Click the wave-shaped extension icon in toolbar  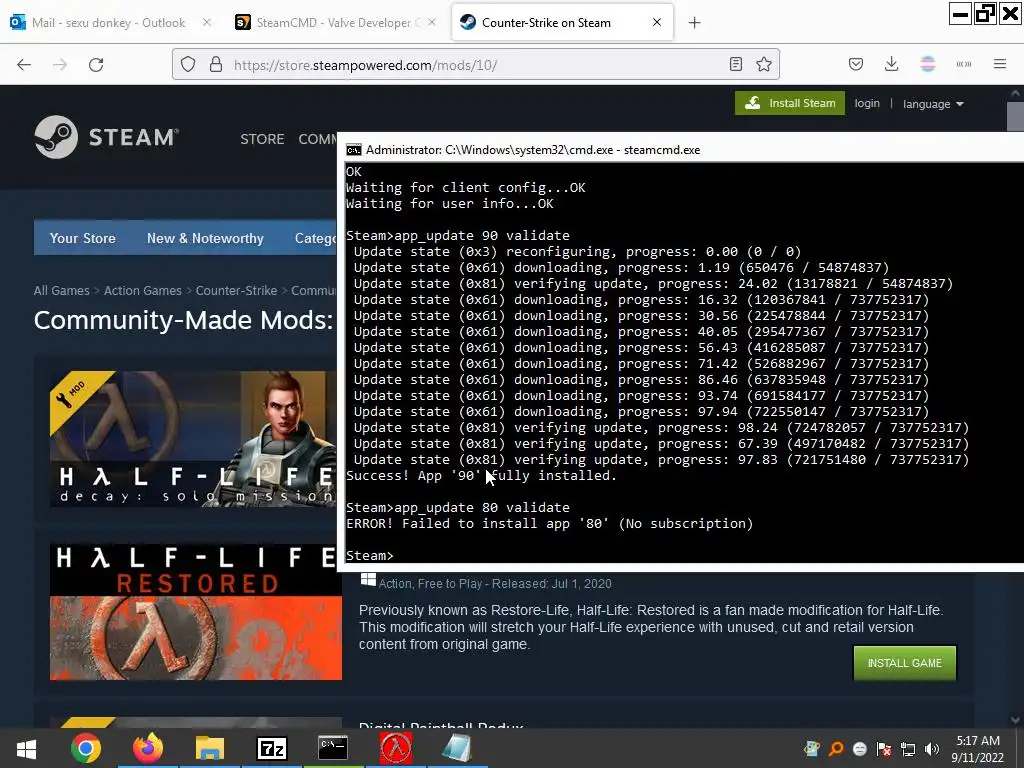[x=963, y=64]
